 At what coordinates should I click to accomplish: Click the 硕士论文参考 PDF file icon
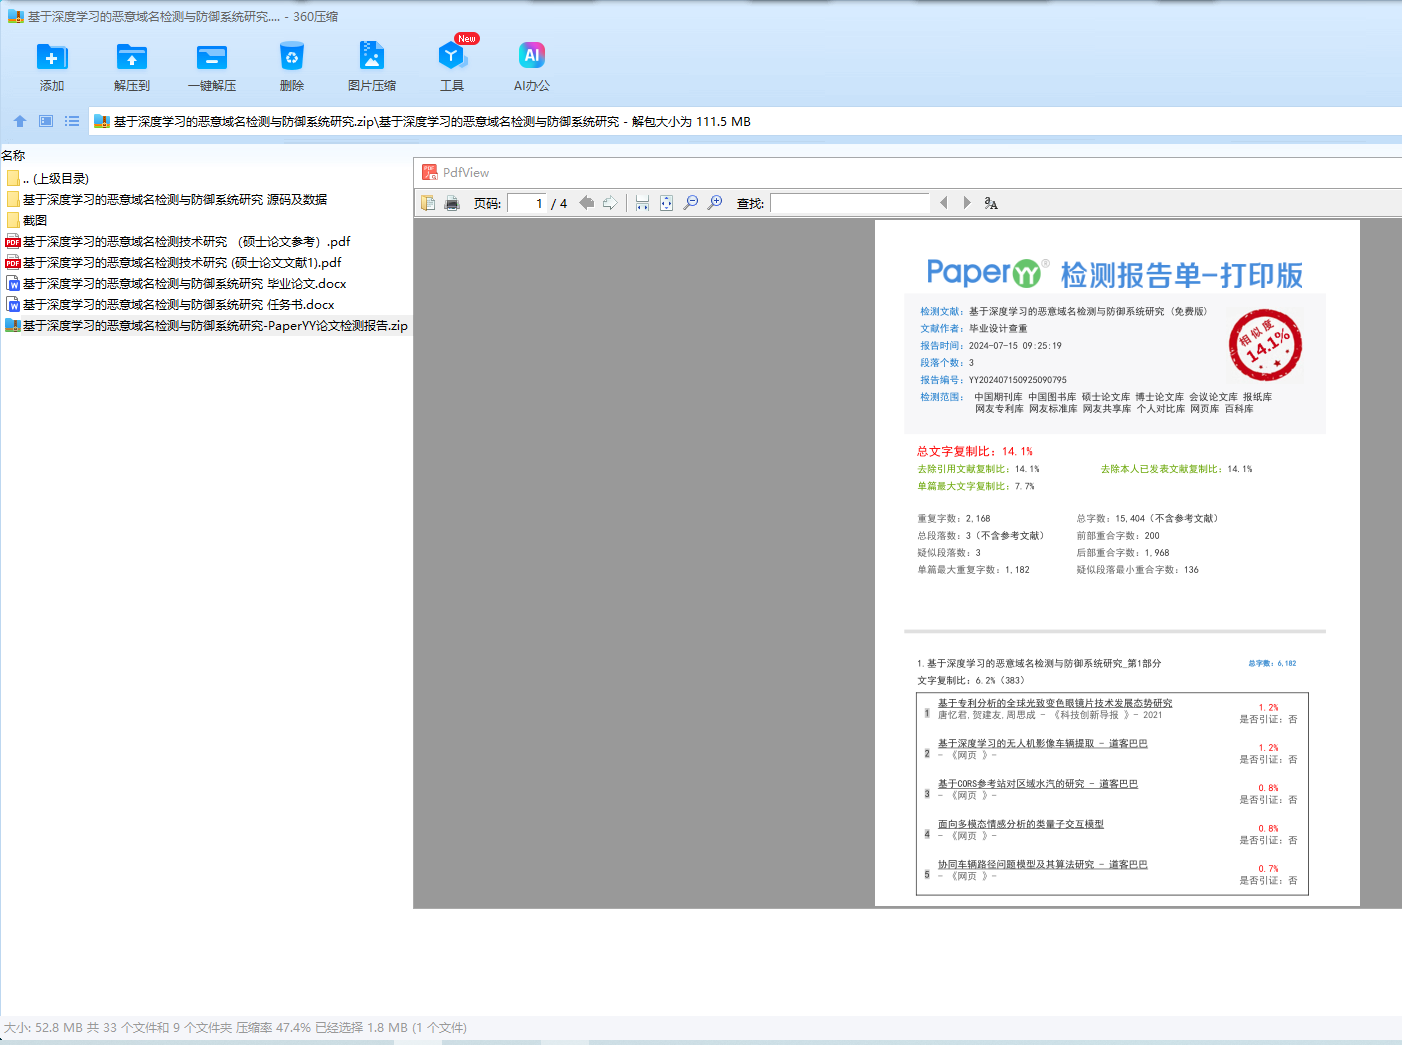pyautogui.click(x=13, y=241)
